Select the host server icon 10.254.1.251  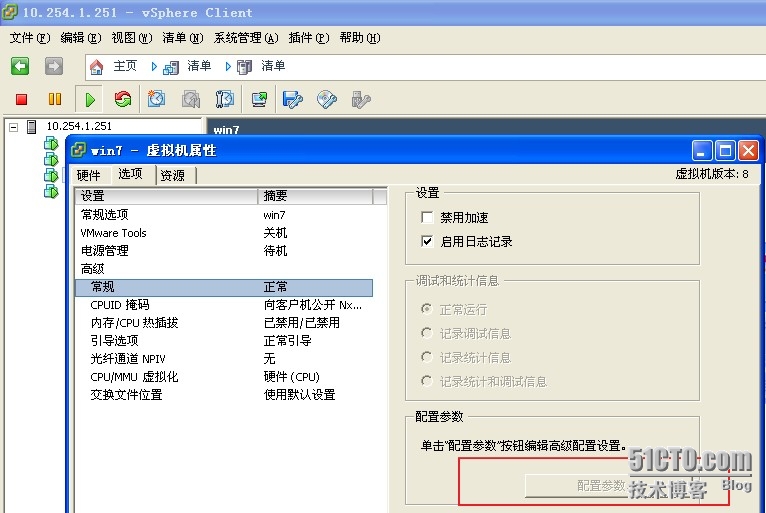(32, 127)
